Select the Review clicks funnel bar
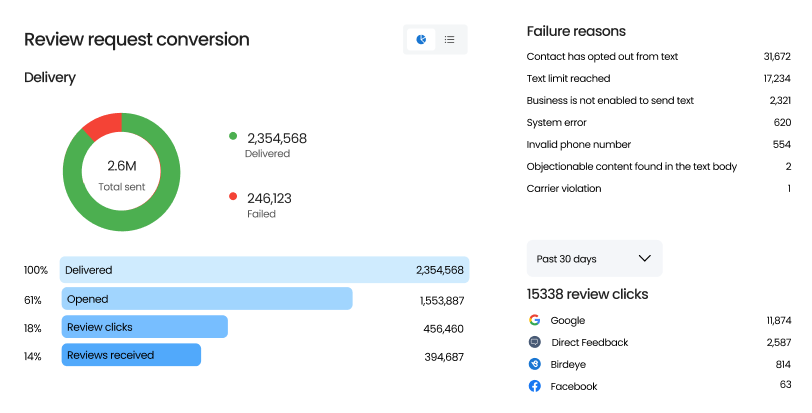The width and height of the screenshot is (812, 413). (144, 327)
